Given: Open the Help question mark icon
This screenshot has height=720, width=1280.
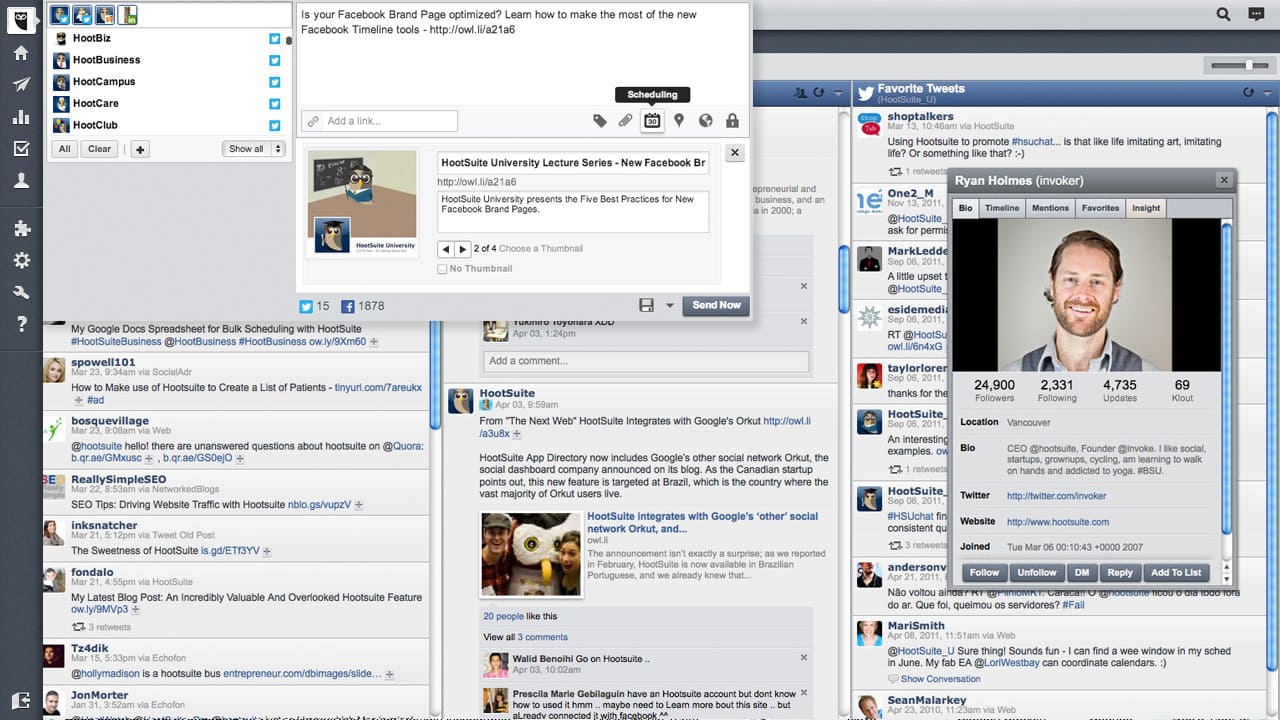Looking at the screenshot, I should (x=20, y=324).
